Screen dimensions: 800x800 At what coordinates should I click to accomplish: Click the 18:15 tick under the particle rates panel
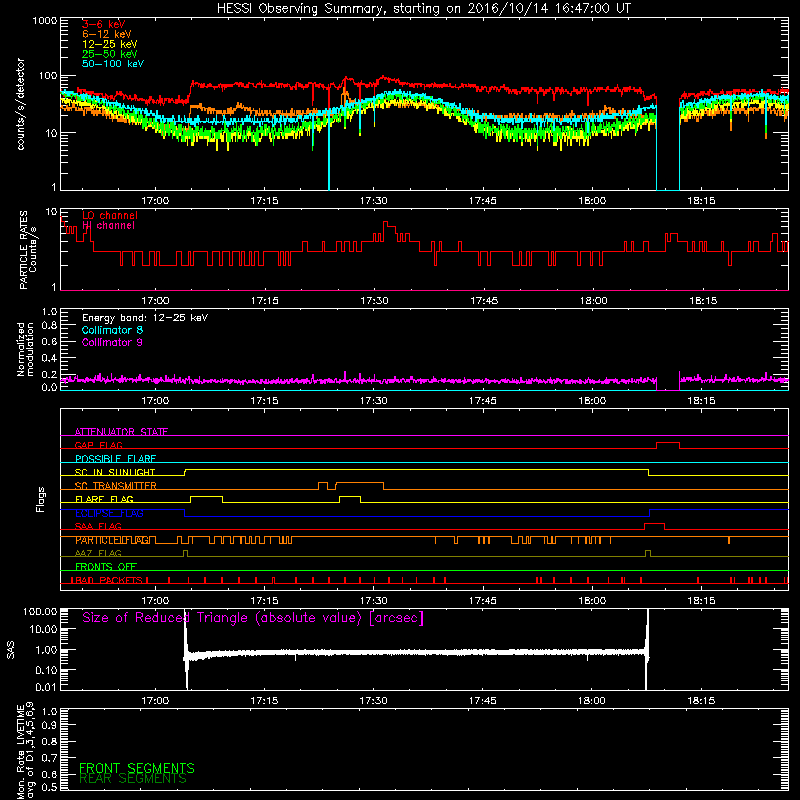pos(703,301)
